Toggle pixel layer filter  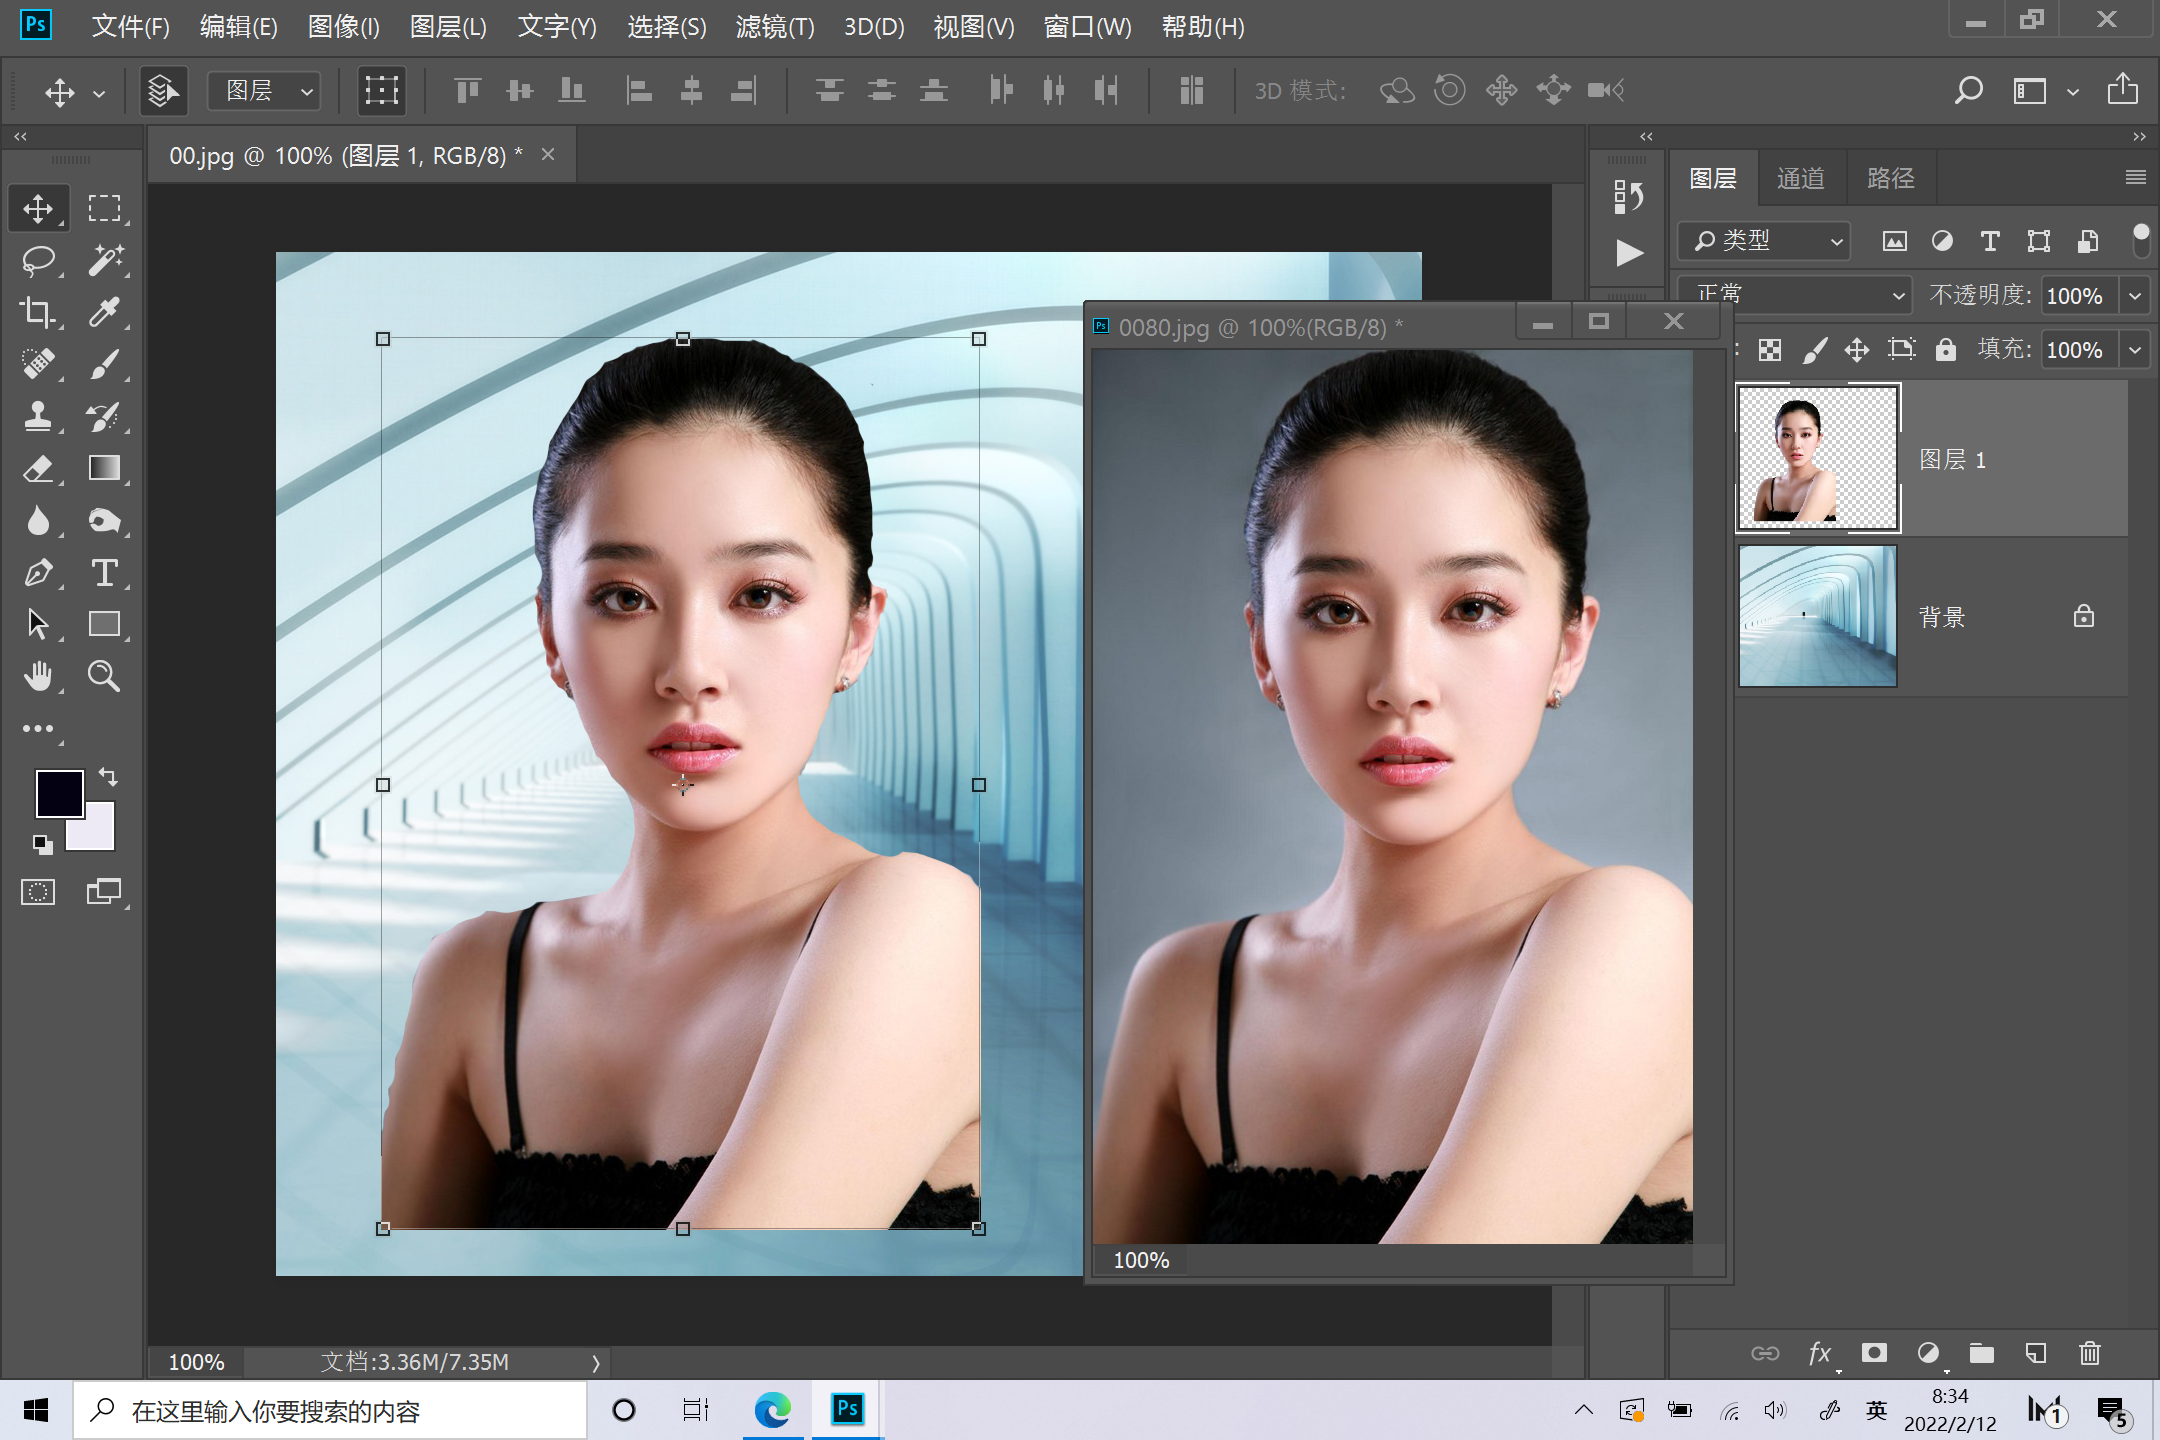click(x=1894, y=241)
